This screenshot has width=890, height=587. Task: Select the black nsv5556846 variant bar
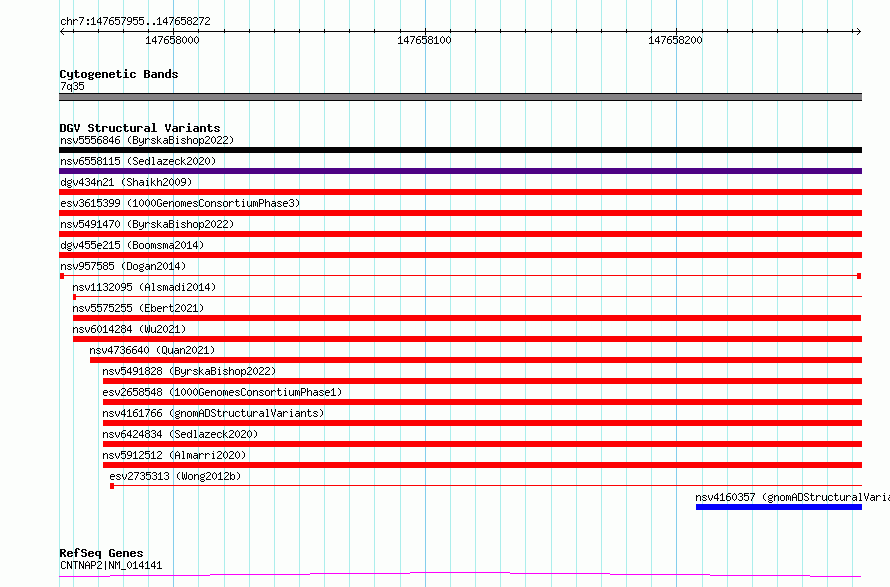point(460,150)
